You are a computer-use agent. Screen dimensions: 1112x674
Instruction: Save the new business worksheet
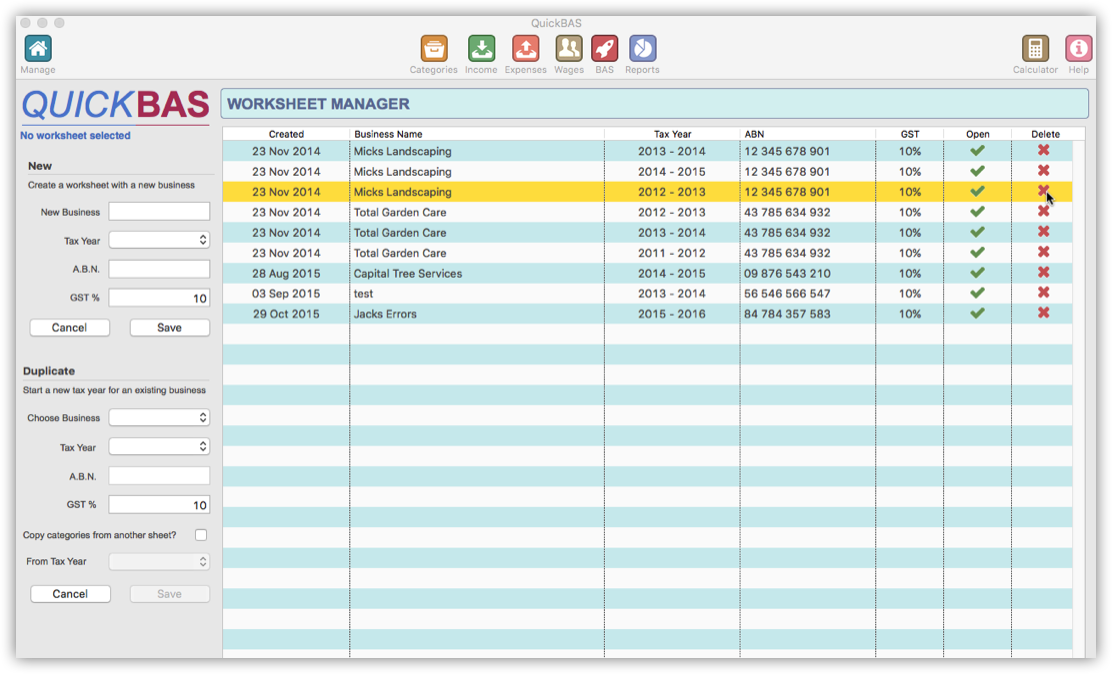(169, 327)
